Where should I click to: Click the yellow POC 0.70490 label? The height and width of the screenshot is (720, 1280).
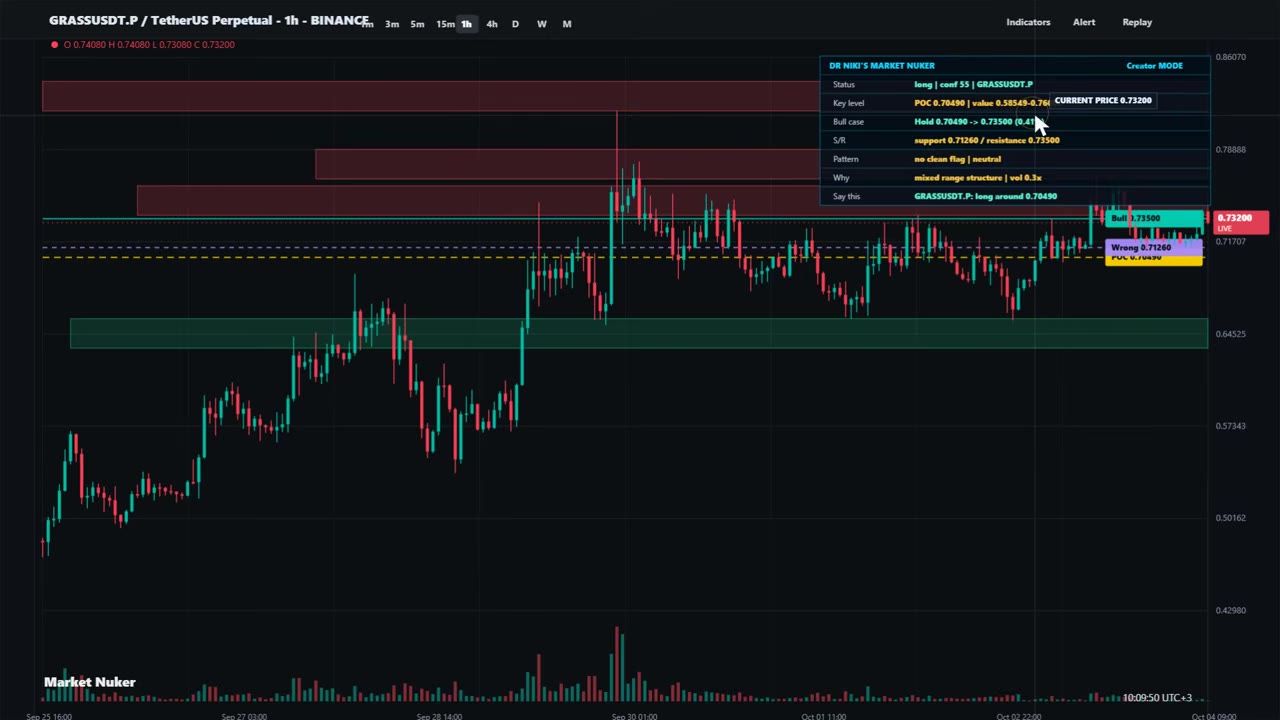tap(1153, 260)
